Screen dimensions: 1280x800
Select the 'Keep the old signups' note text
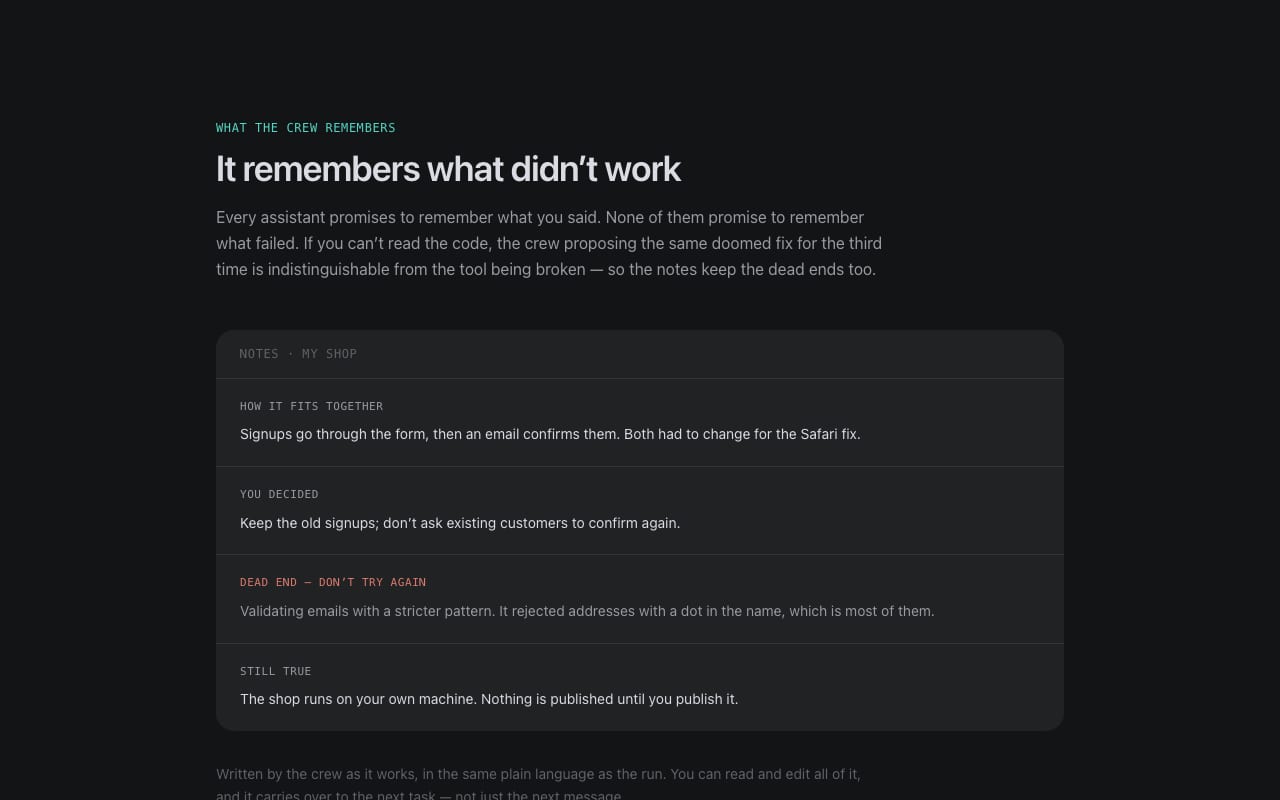(460, 523)
